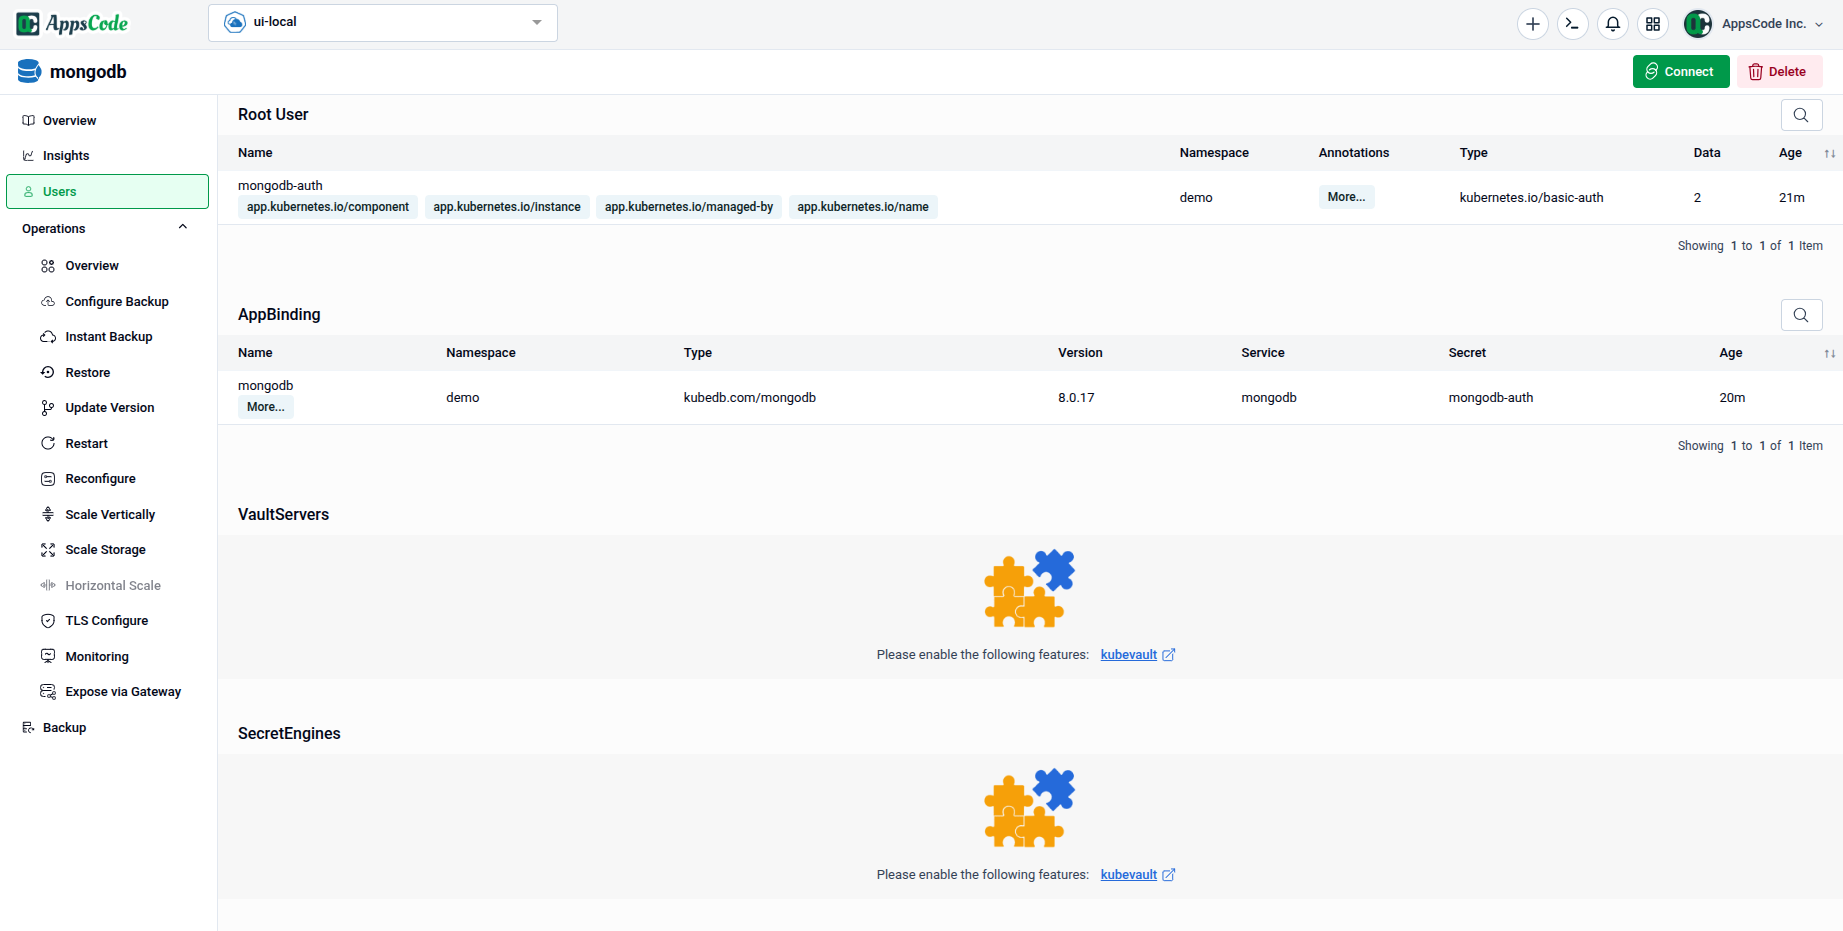Follow the kubevault feature link under VaultServers
The width and height of the screenshot is (1843, 931).
[x=1129, y=654]
